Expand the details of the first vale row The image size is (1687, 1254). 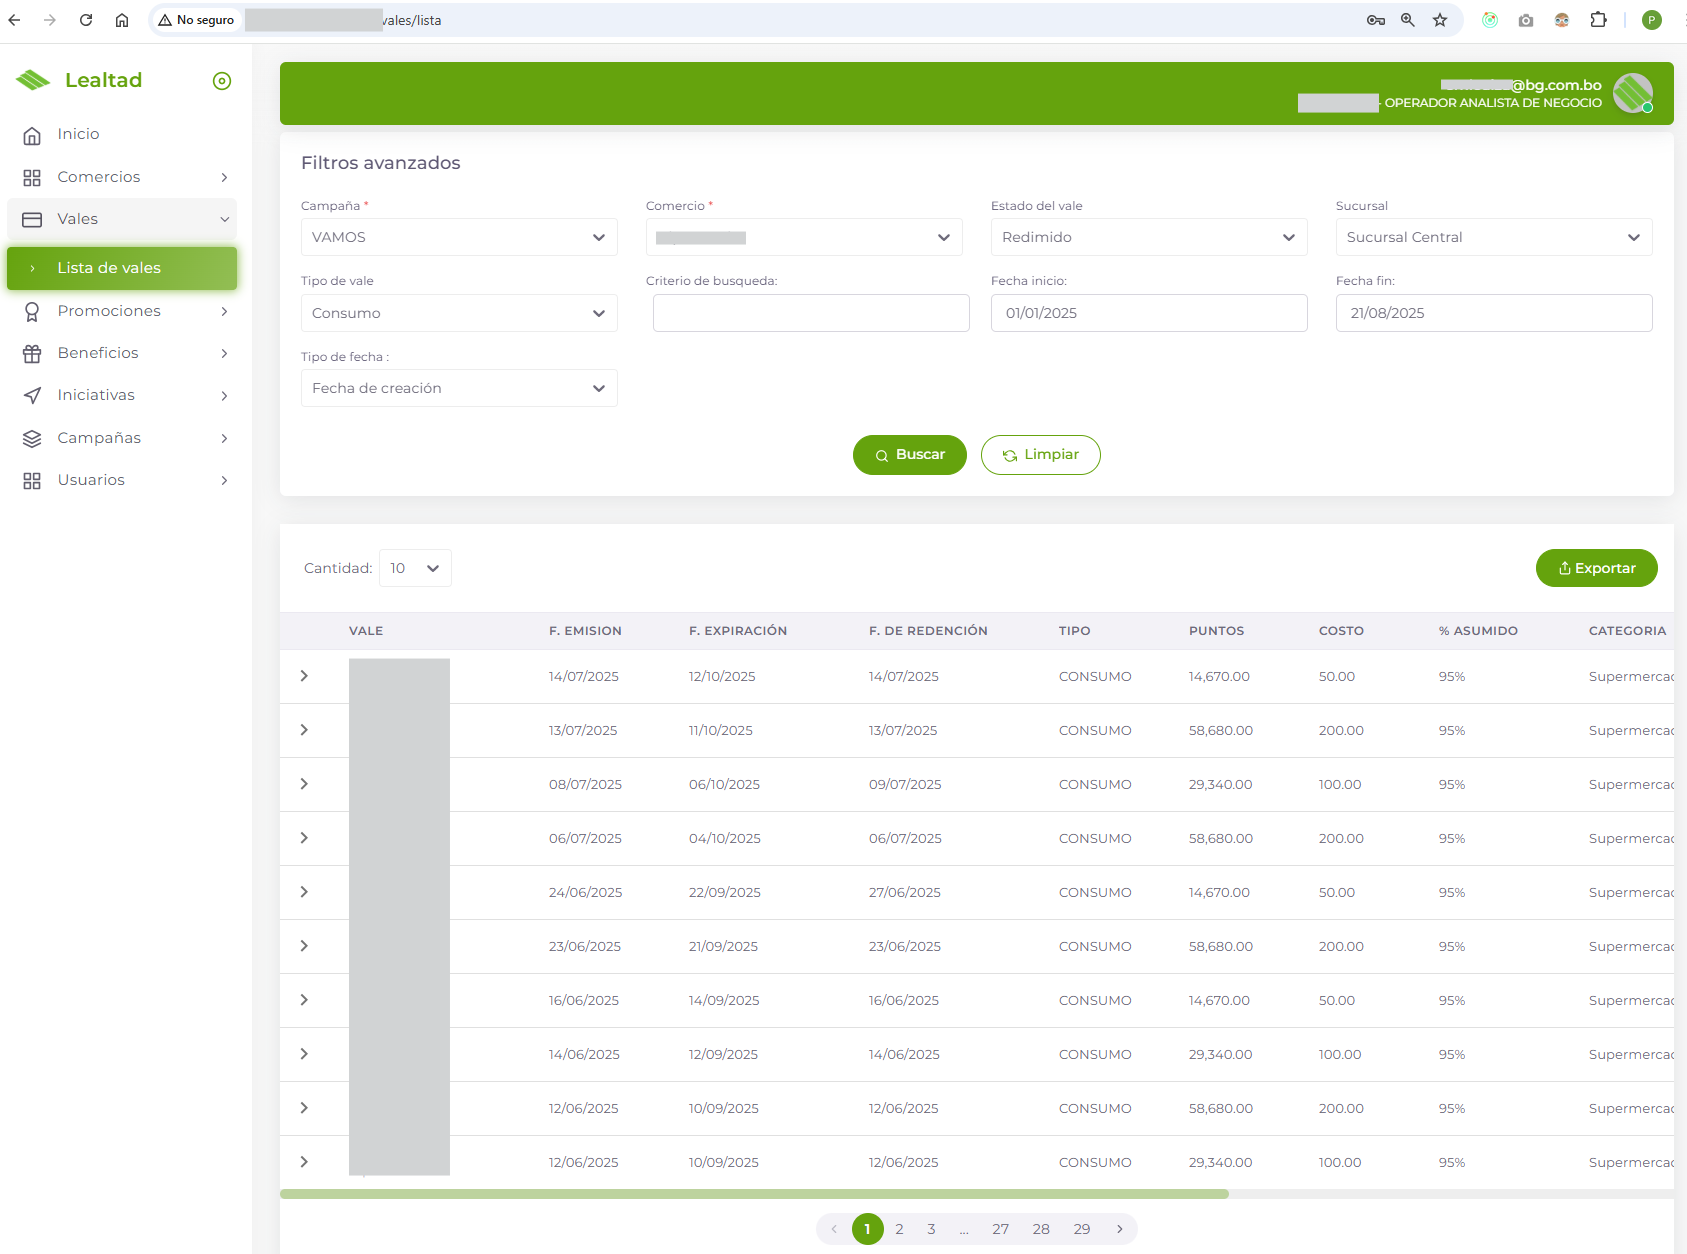click(x=304, y=675)
